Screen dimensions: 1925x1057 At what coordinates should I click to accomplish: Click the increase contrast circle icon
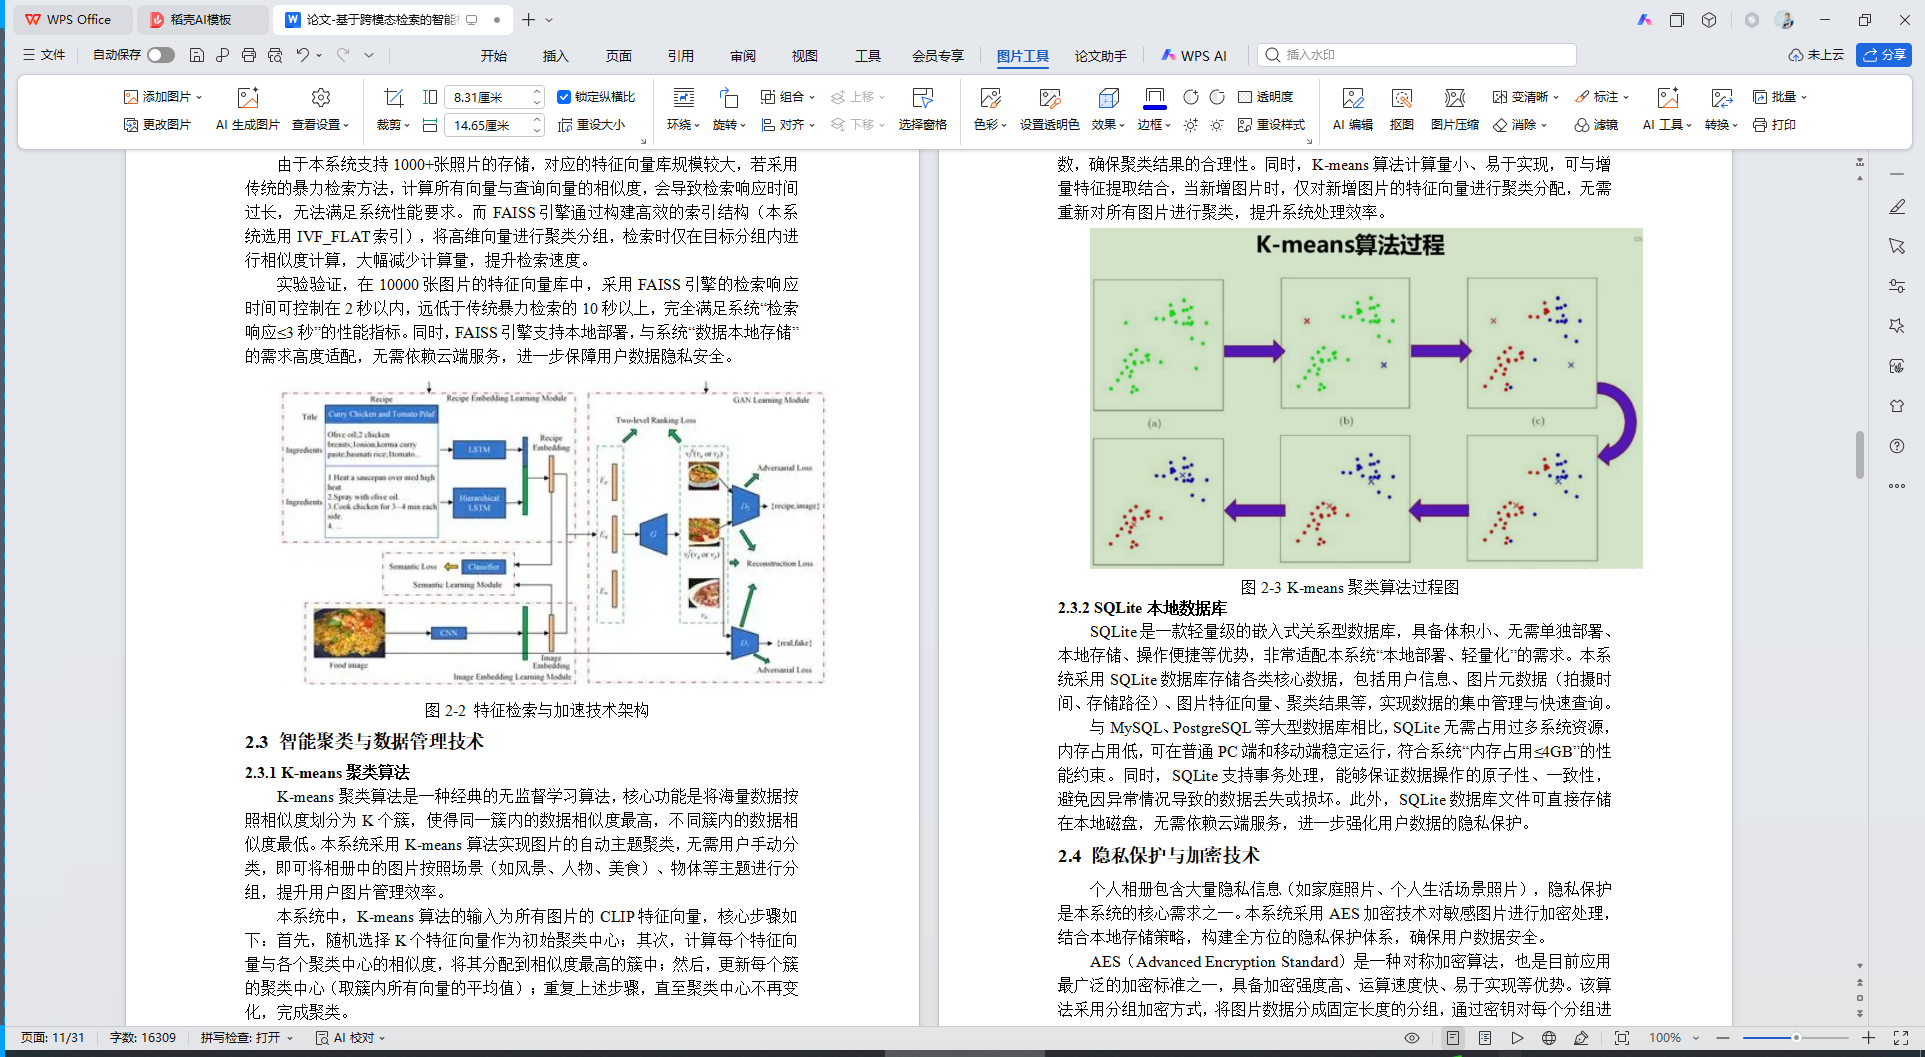tap(1191, 97)
